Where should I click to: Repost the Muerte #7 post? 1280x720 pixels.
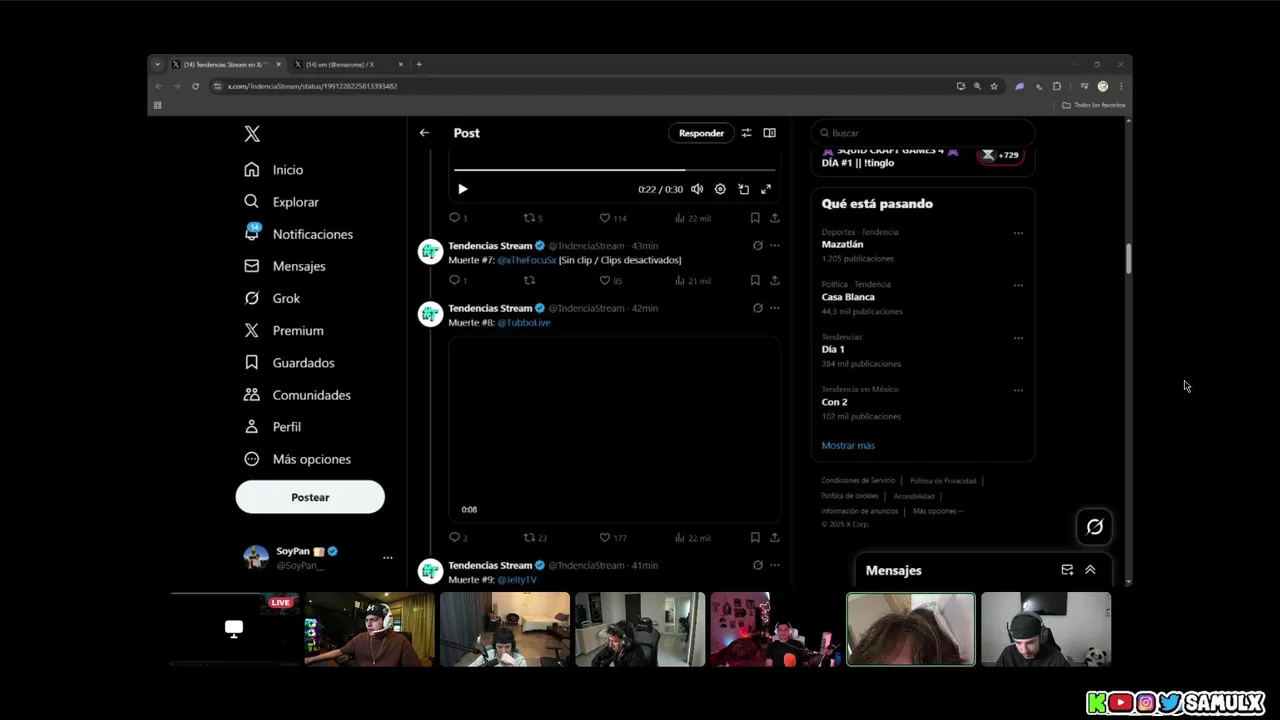click(530, 281)
